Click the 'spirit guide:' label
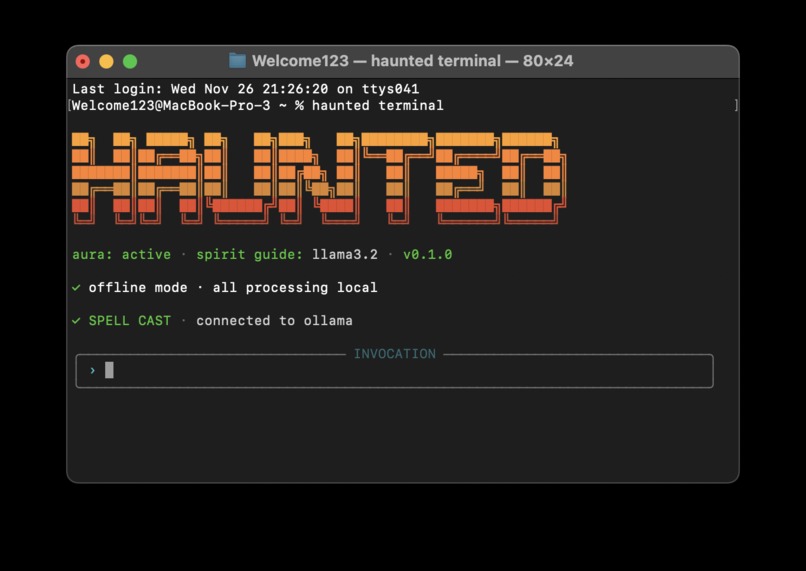Screen dimensions: 806x571 [249, 254]
